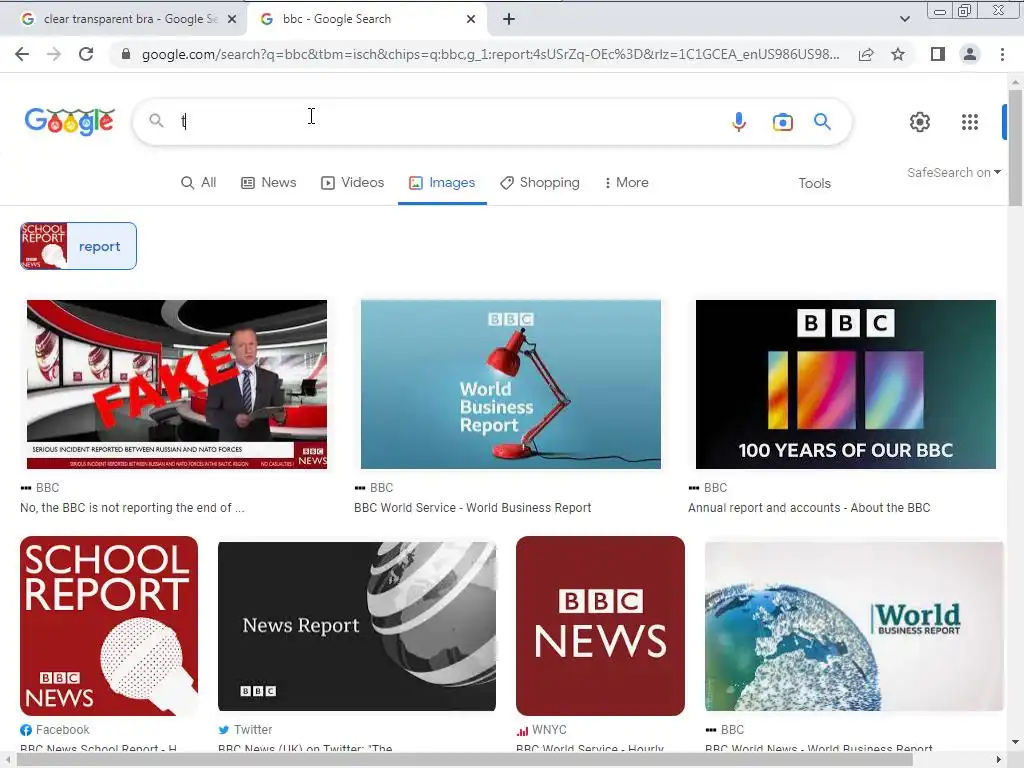Image resolution: width=1024 pixels, height=768 pixels.
Task: Open the WNYC source link
Action: [541, 730]
